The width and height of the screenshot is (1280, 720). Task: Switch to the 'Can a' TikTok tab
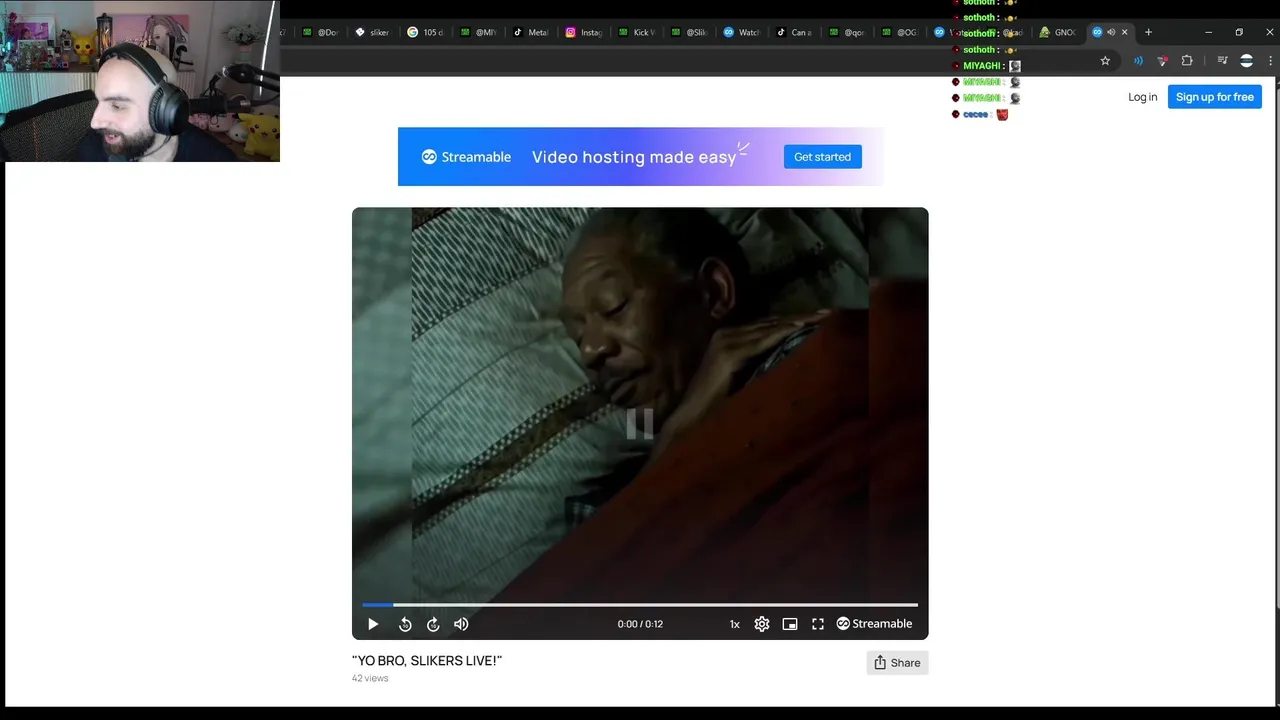[795, 32]
